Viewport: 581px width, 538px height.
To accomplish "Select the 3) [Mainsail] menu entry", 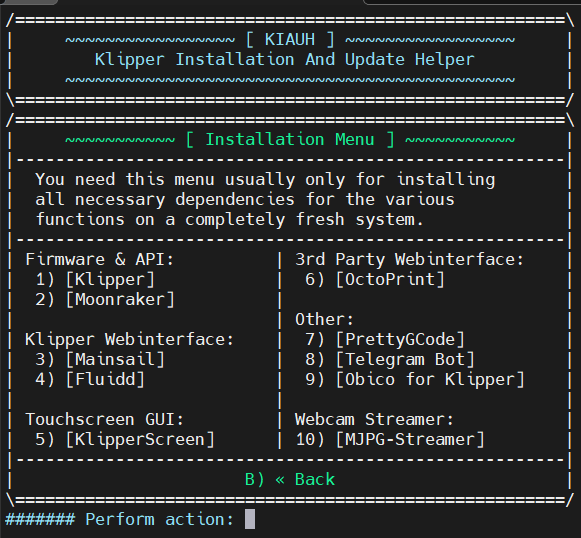I will point(100,360).
